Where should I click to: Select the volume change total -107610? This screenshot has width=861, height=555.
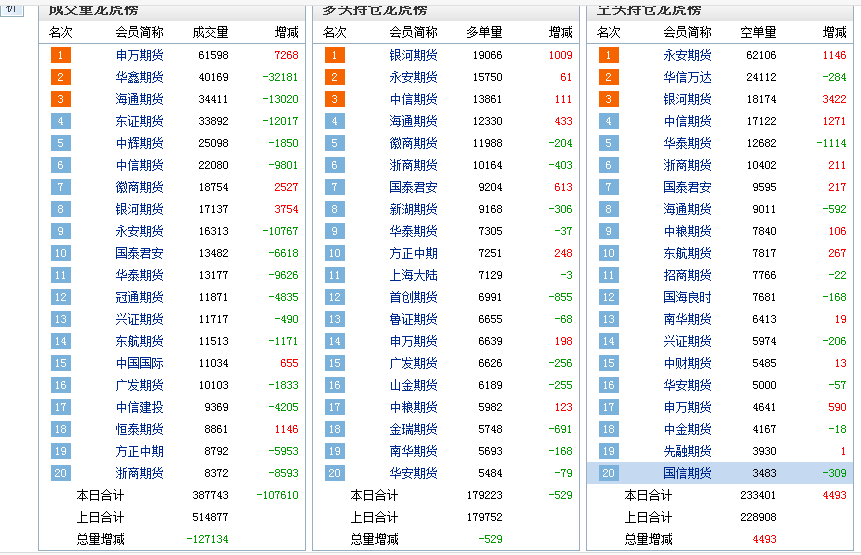pos(278,495)
